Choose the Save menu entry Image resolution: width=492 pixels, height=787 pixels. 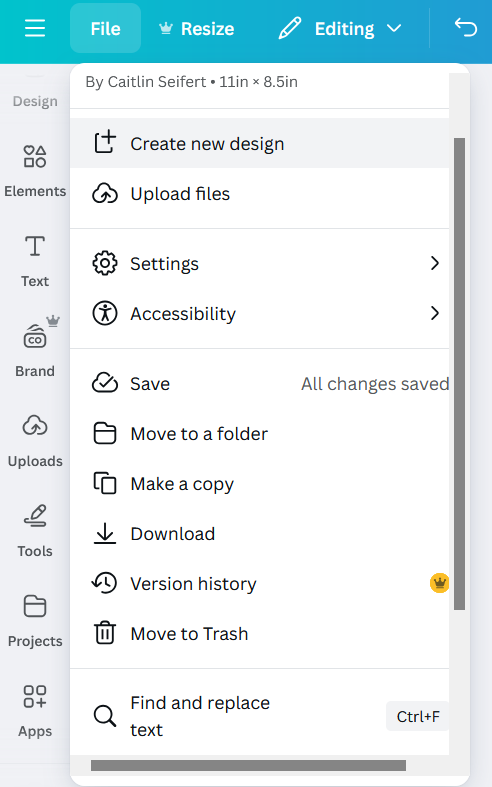(x=260, y=384)
